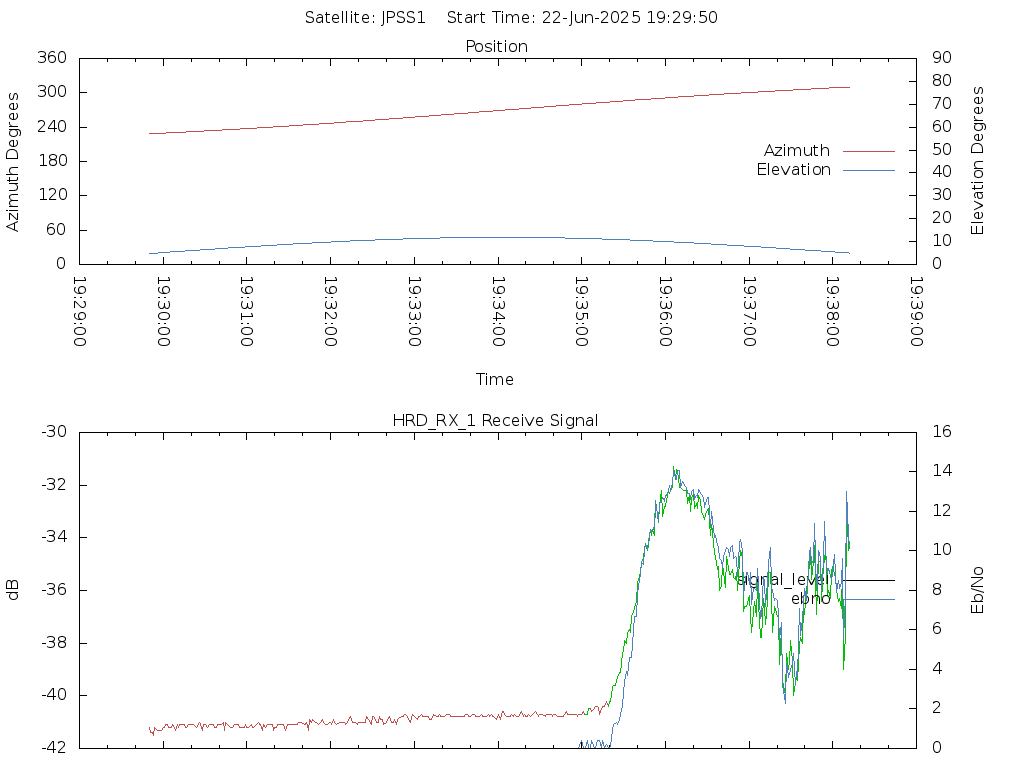Image resolution: width=1024 pixels, height=768 pixels.
Task: Click the 60 tick on Azimuth Degrees axis
Action: tap(57, 230)
